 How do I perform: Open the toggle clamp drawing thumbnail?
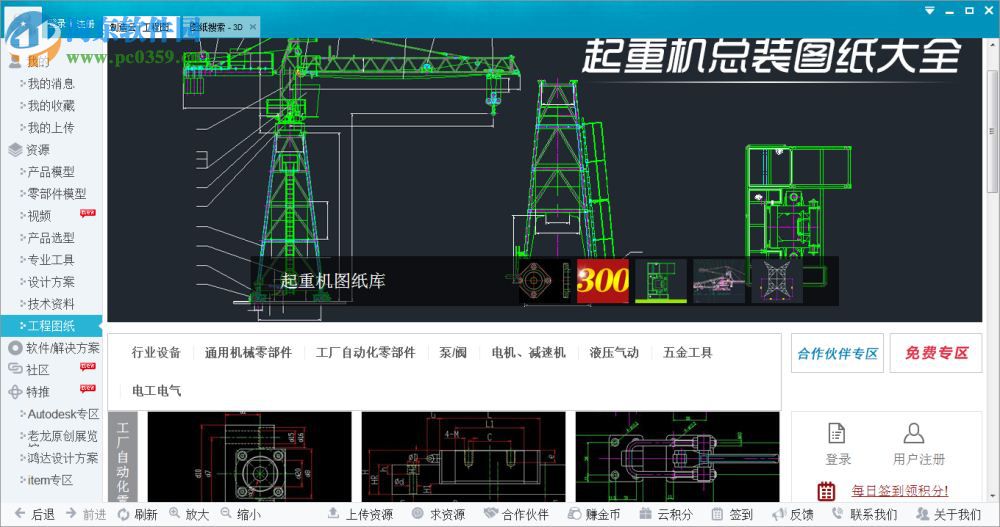[x=677, y=456]
